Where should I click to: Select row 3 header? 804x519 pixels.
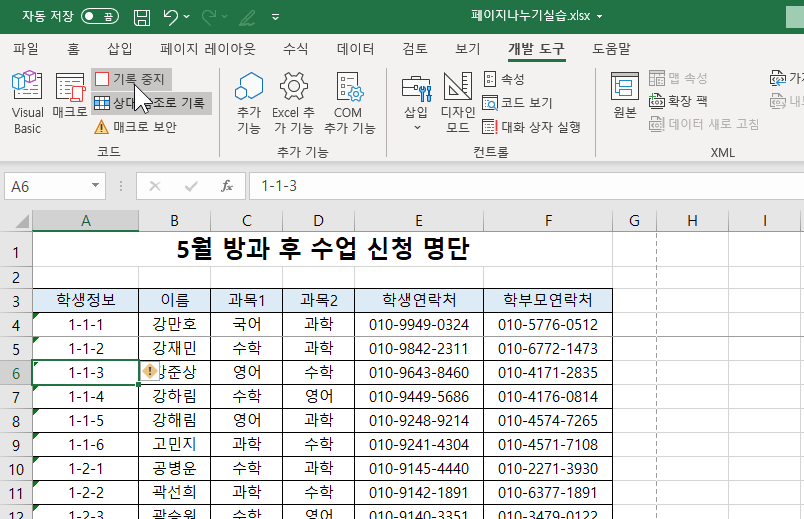[16, 301]
